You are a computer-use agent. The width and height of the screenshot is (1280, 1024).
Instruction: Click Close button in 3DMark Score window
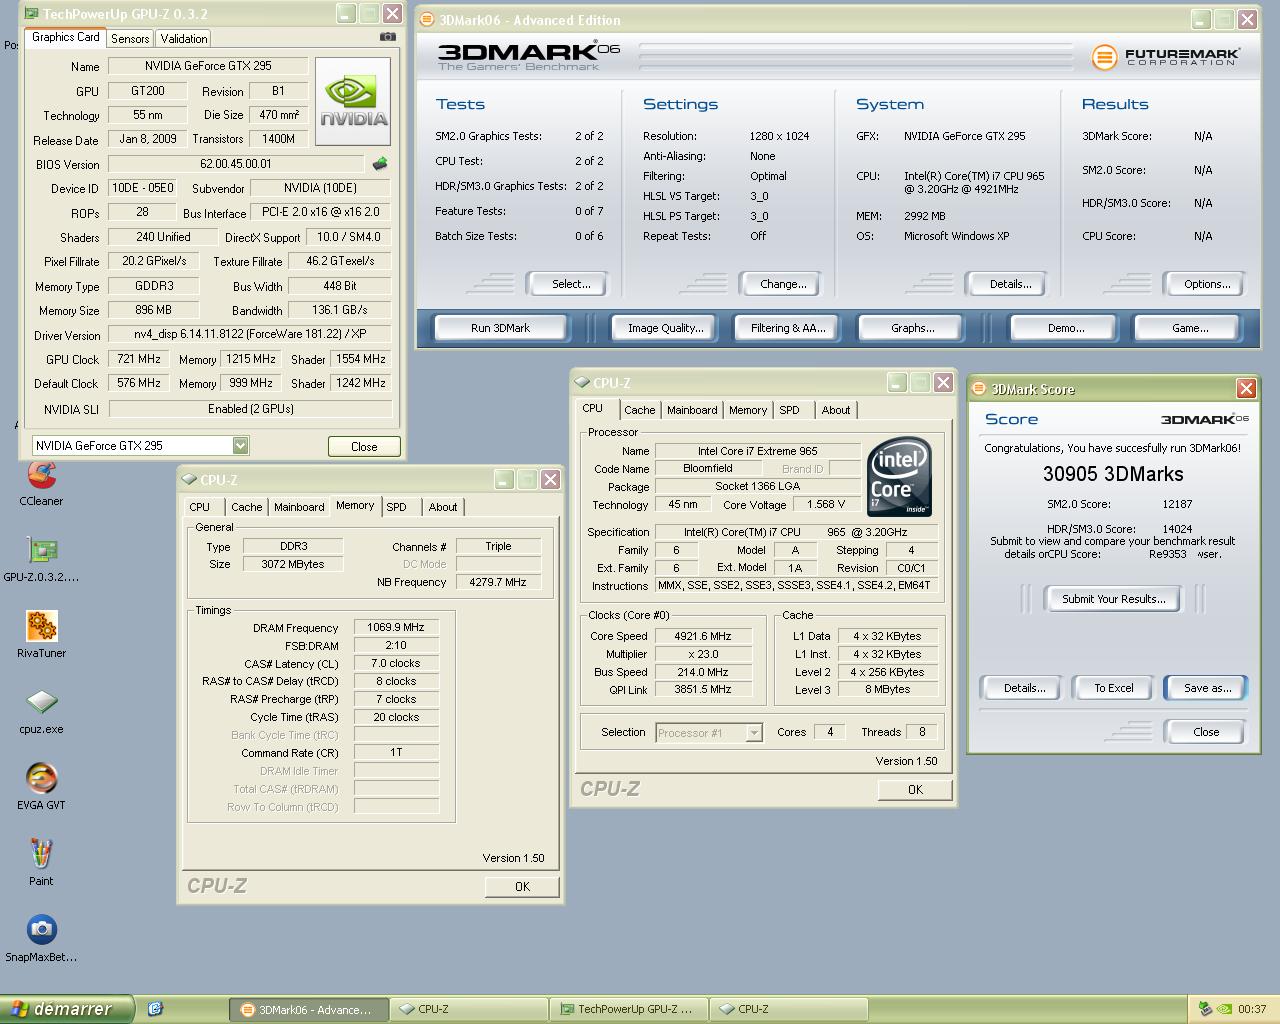pos(1206,732)
